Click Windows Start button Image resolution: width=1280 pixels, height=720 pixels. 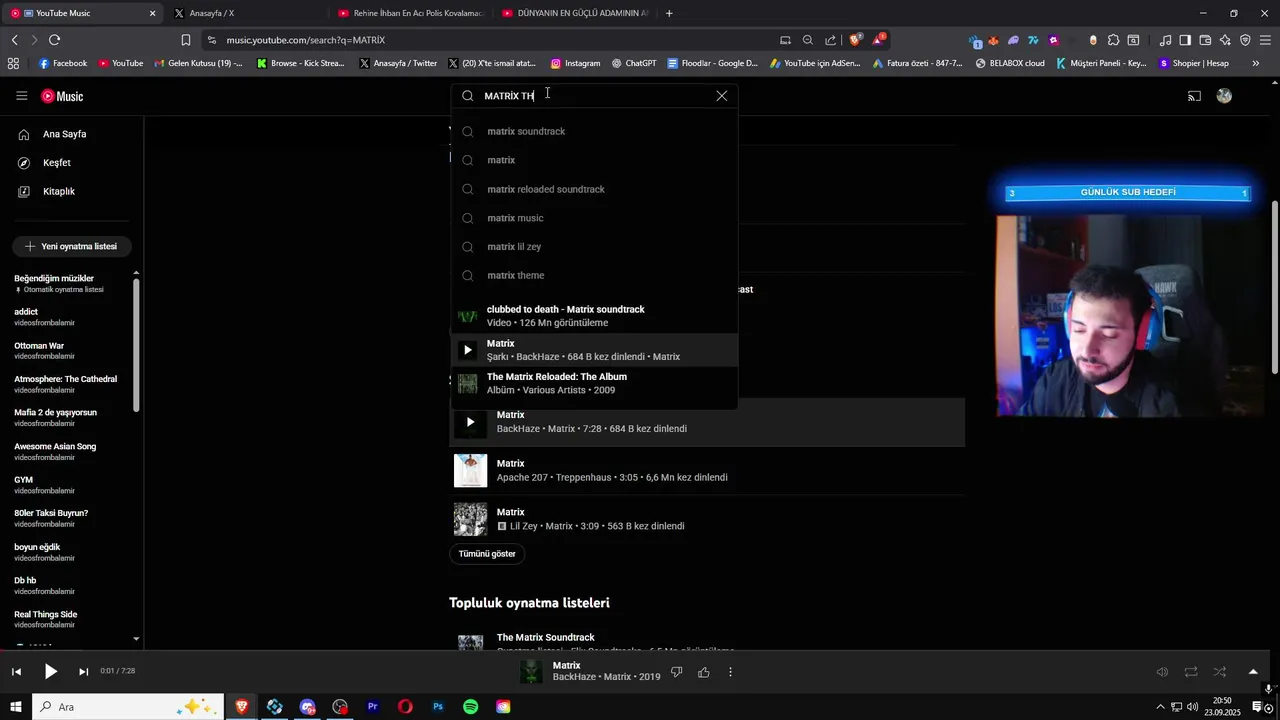(x=16, y=707)
